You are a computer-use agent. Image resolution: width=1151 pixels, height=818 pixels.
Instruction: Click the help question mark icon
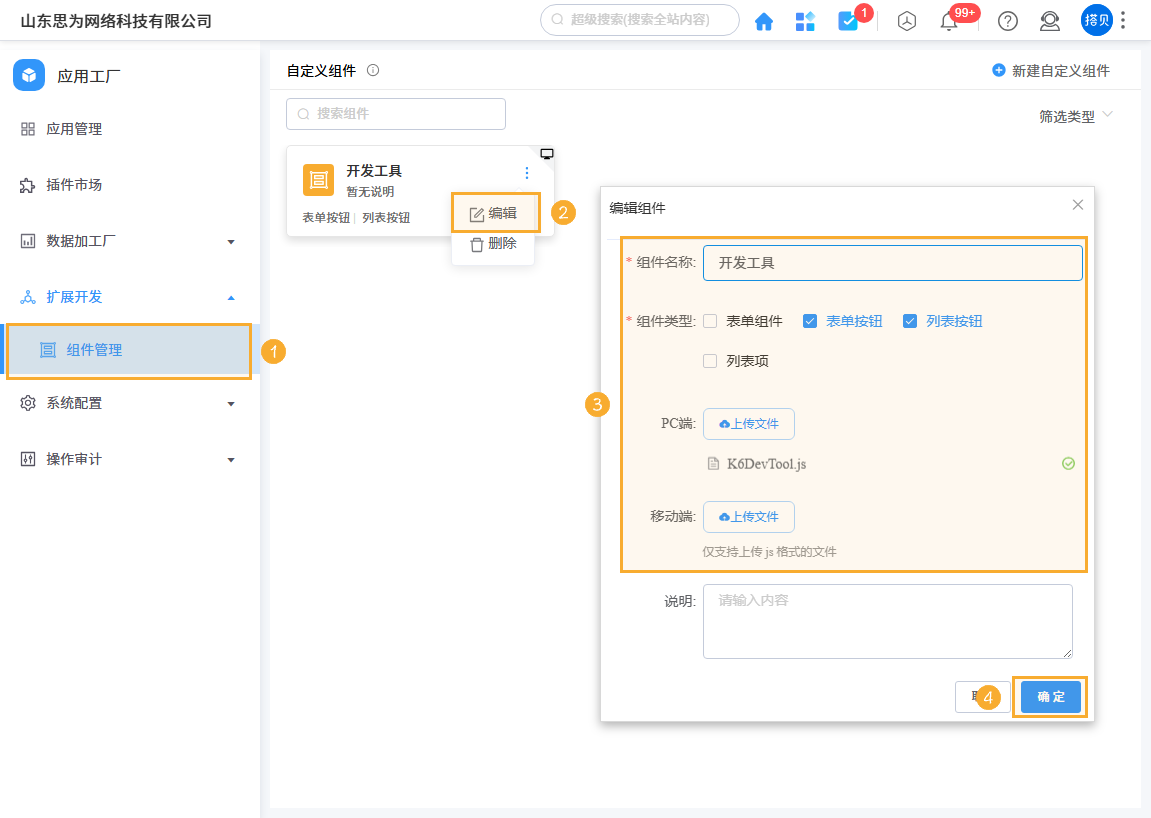coord(1006,20)
